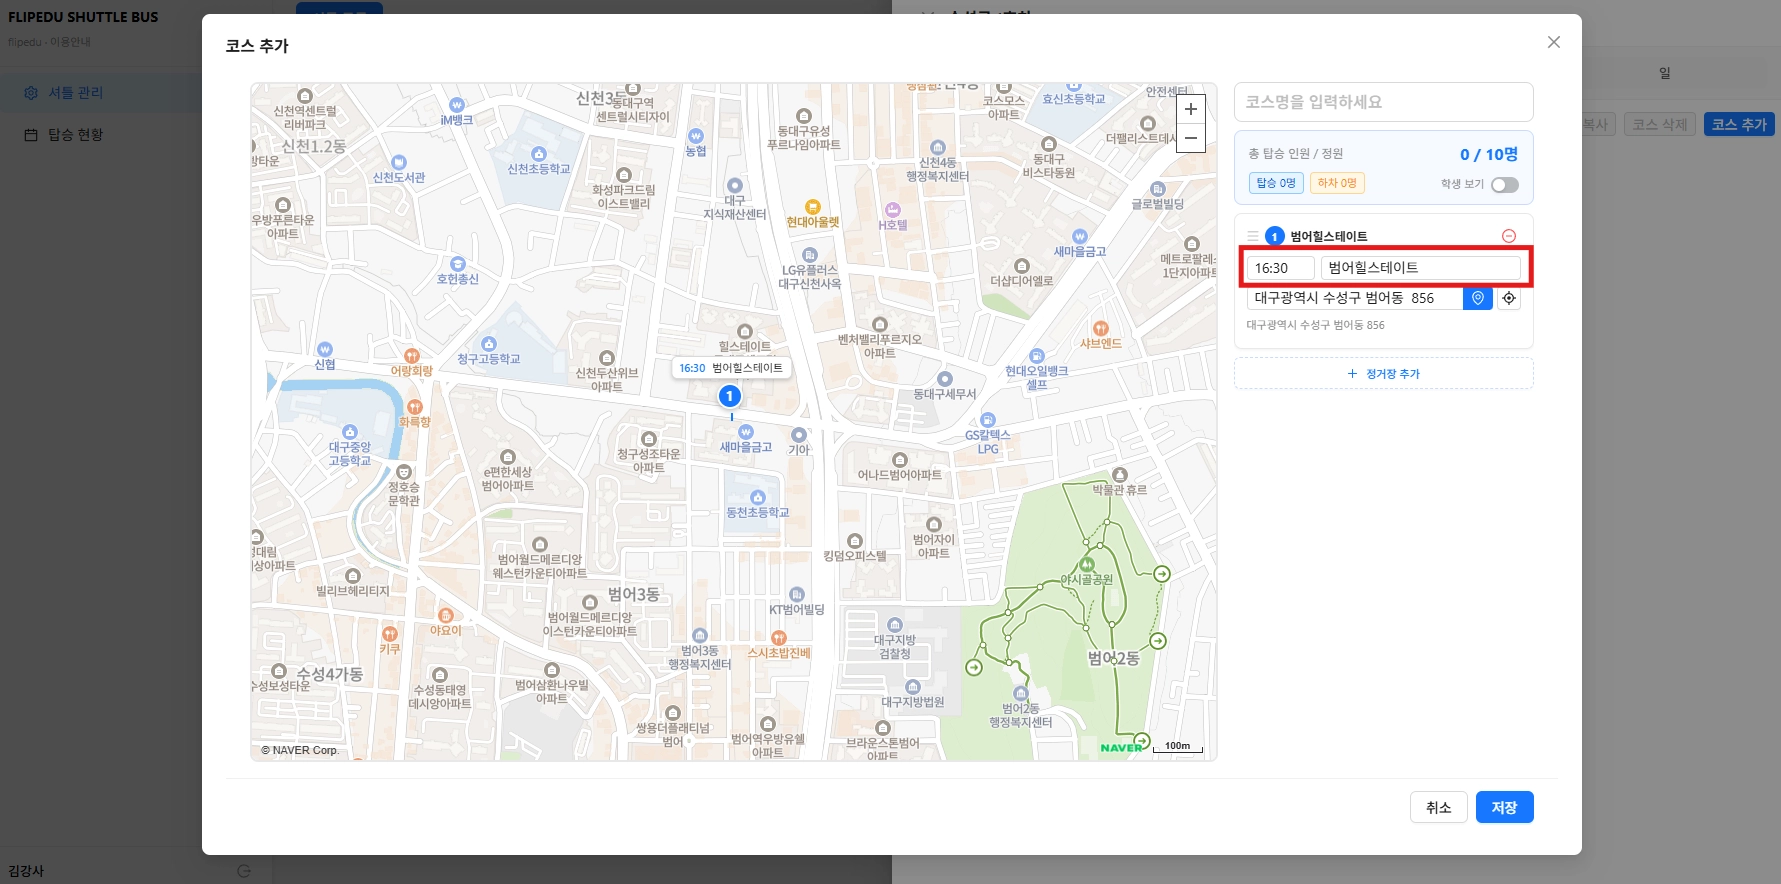Zoom in the map with the plus button

pyautogui.click(x=1191, y=109)
